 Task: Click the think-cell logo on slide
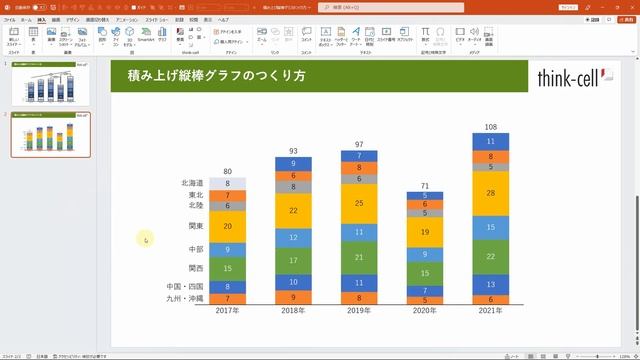tap(575, 77)
